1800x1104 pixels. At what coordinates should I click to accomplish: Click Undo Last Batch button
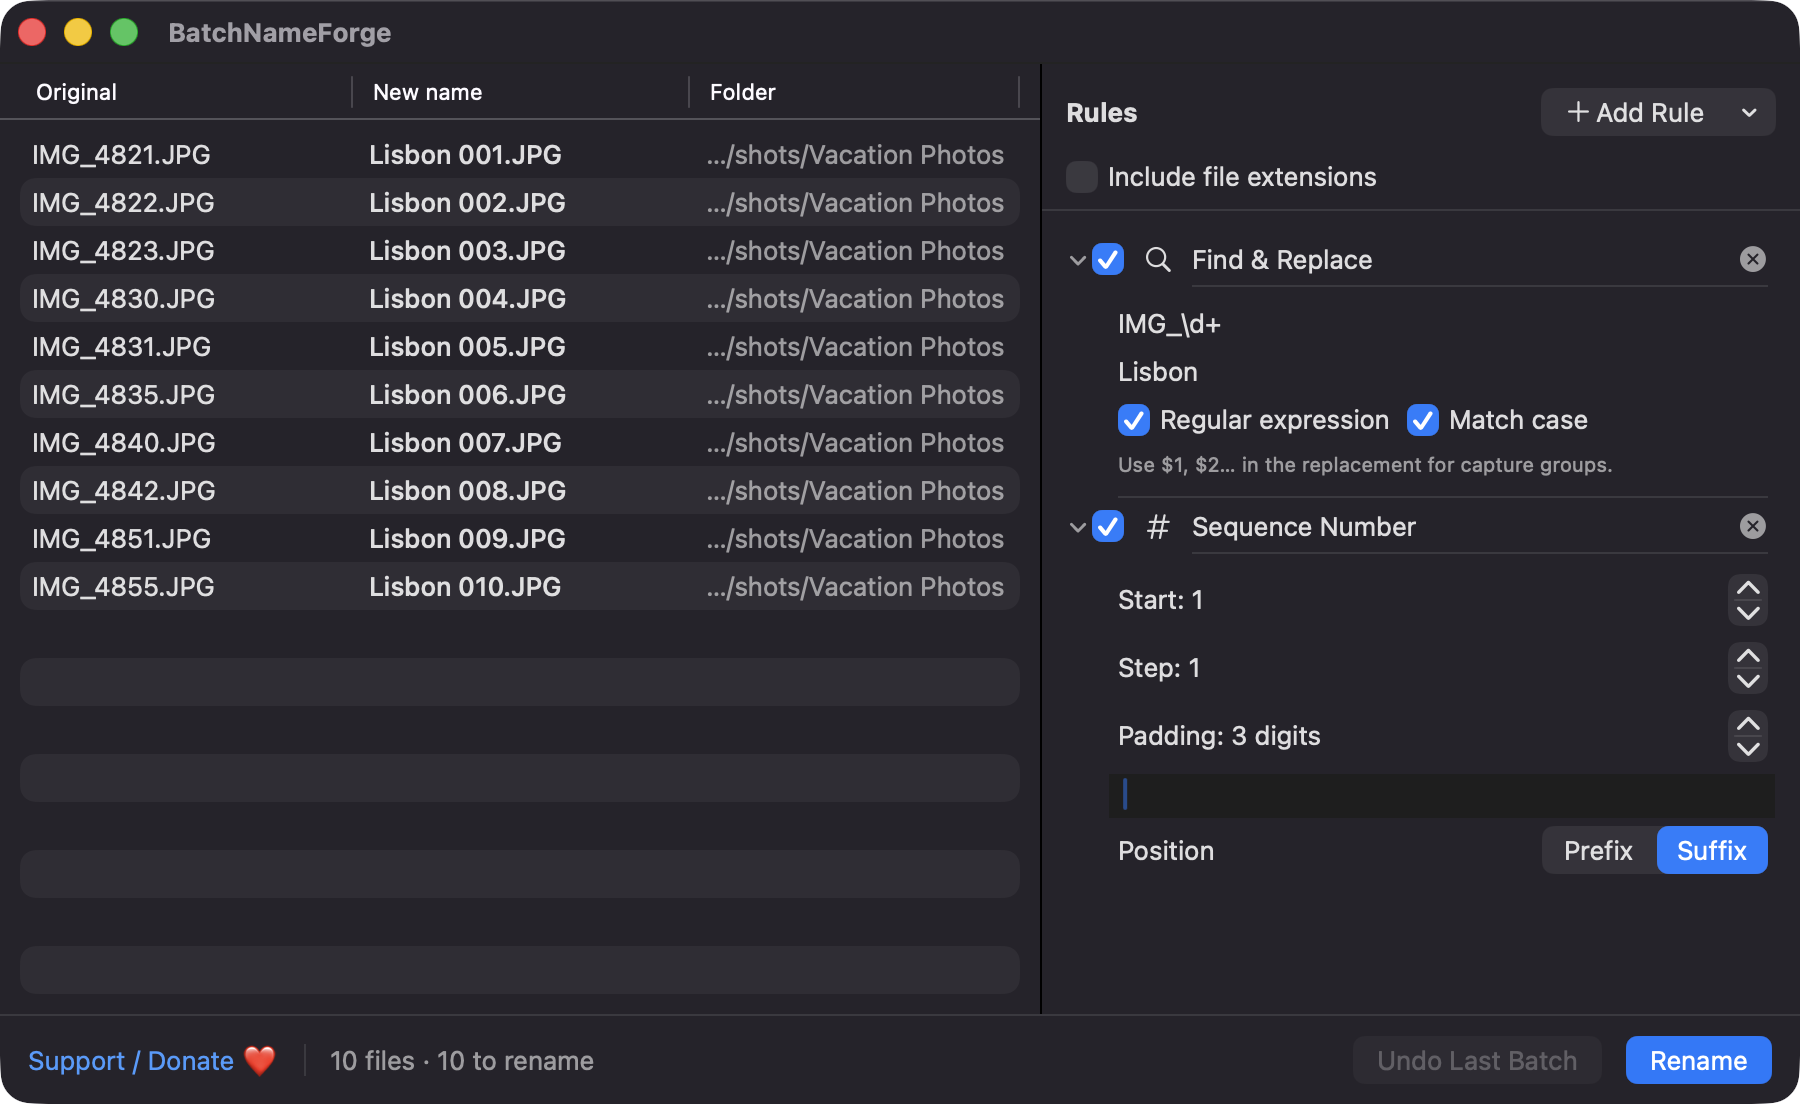click(x=1477, y=1061)
